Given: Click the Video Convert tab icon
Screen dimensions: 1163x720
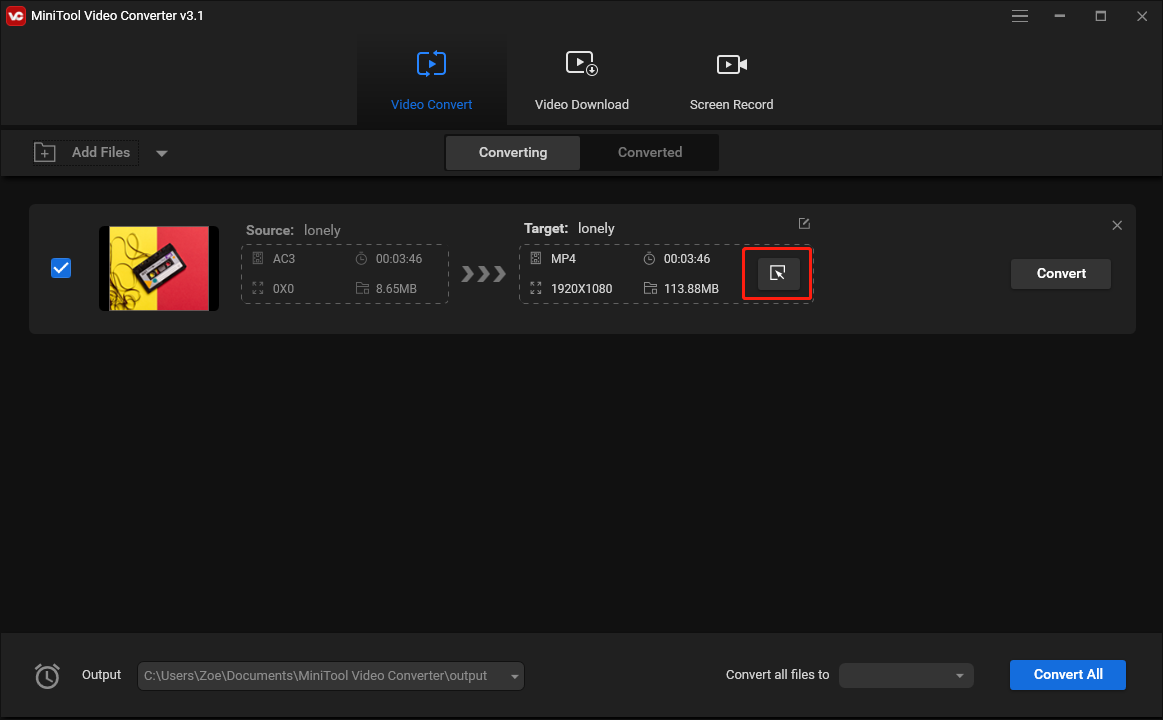Looking at the screenshot, I should coord(431,64).
